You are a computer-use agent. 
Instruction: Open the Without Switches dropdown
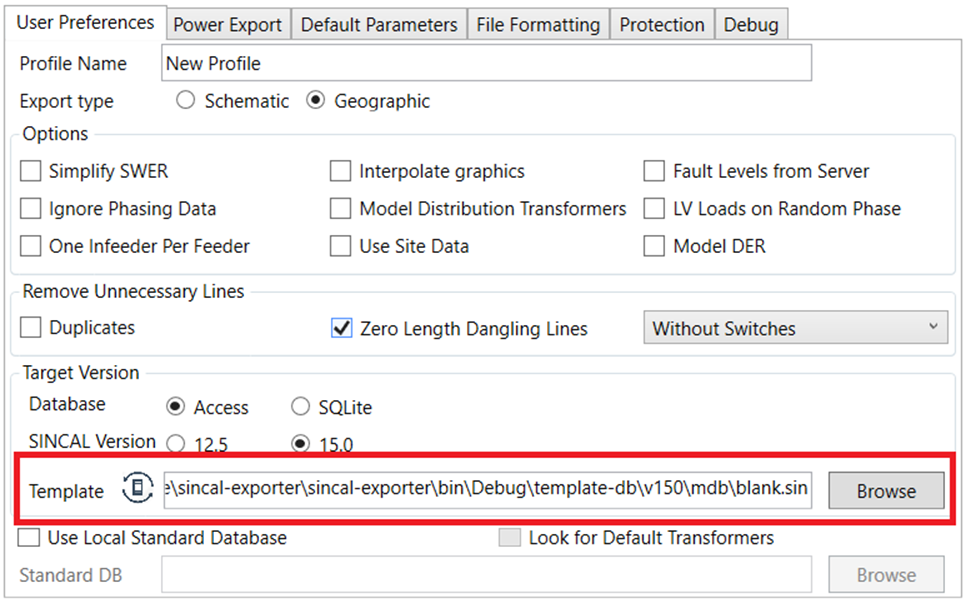pyautogui.click(x=795, y=328)
